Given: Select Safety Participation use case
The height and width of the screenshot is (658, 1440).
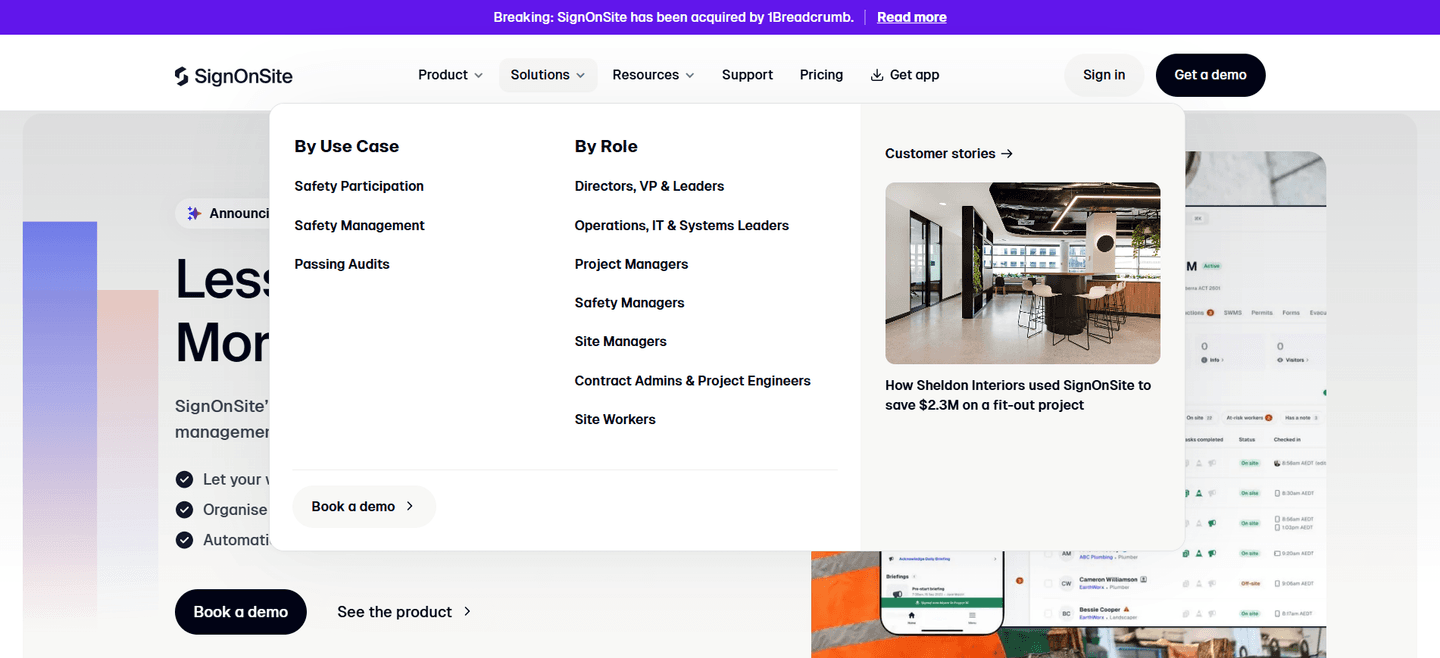Looking at the screenshot, I should coord(359,186).
